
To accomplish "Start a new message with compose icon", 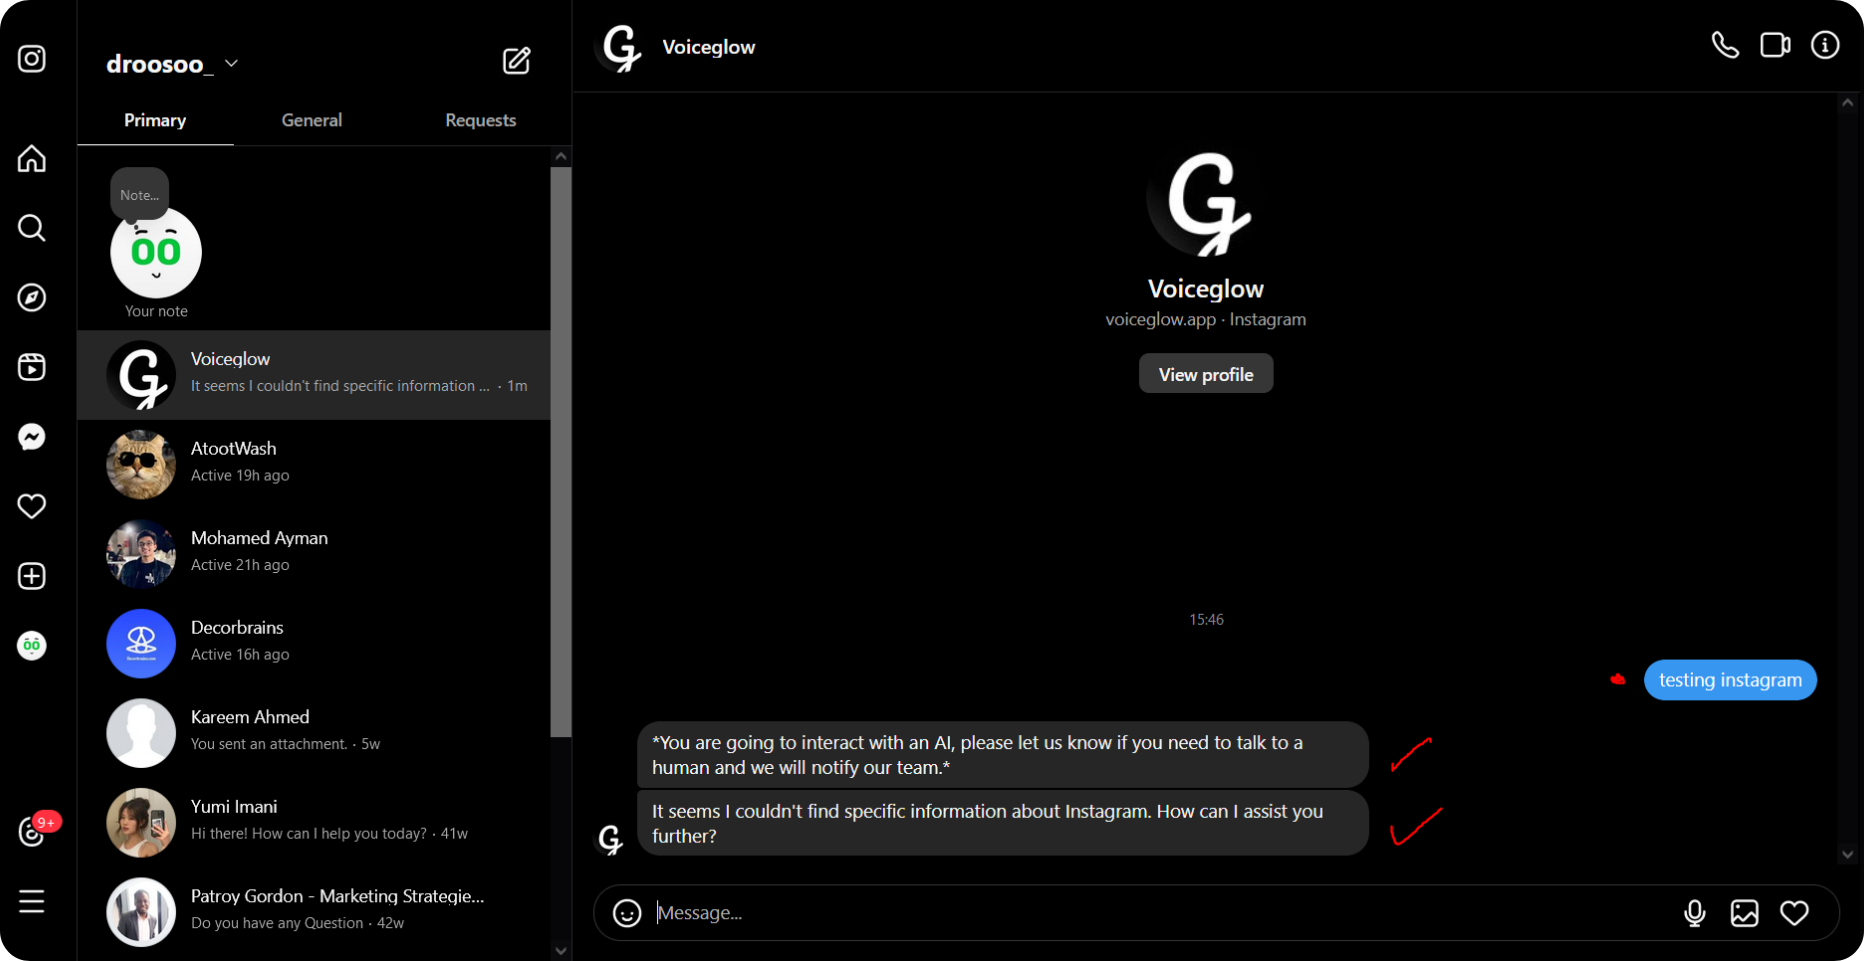I will point(516,61).
